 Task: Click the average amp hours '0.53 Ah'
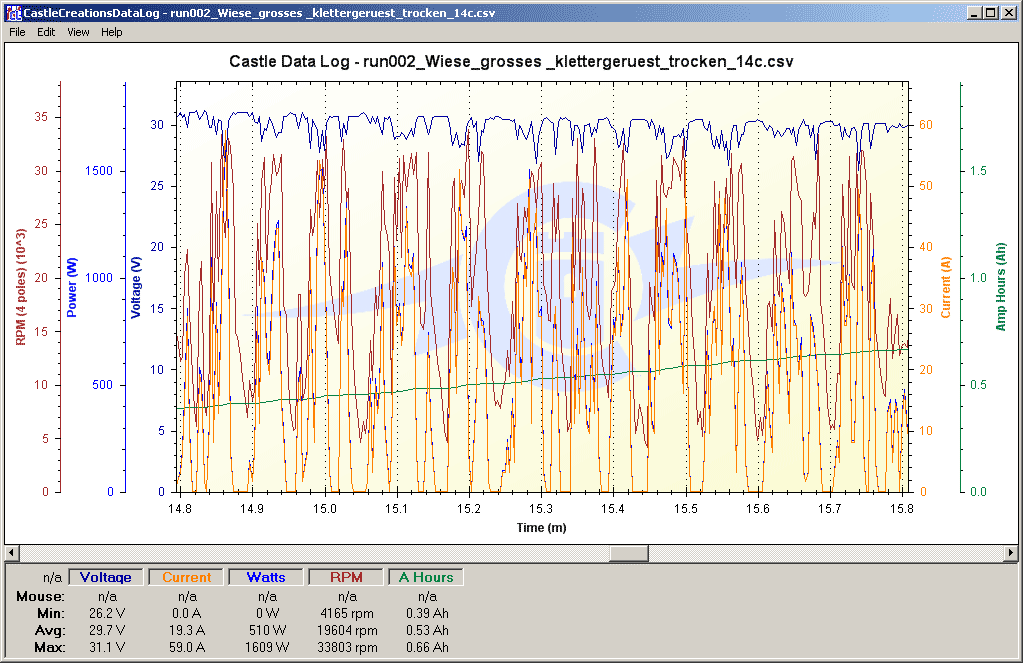click(x=427, y=630)
